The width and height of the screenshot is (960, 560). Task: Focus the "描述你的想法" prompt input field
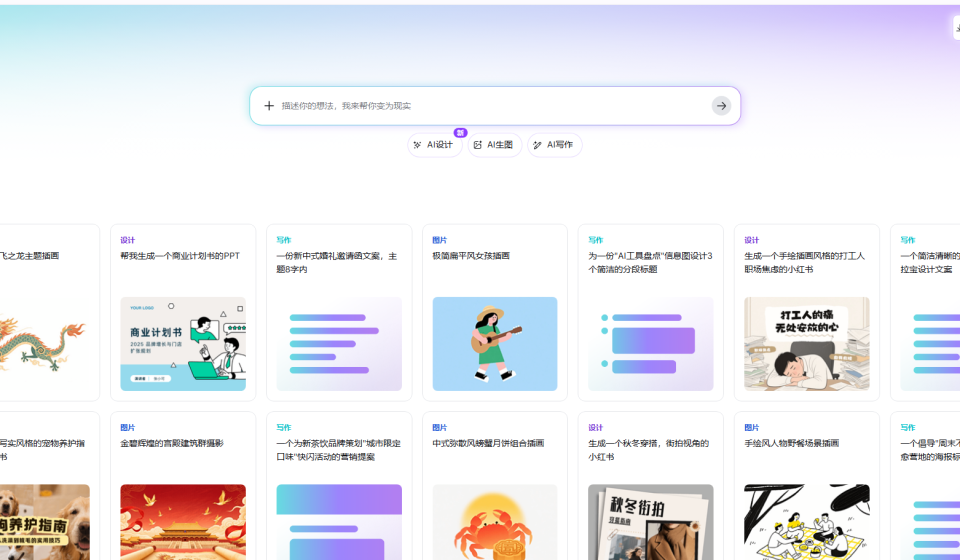pos(494,106)
